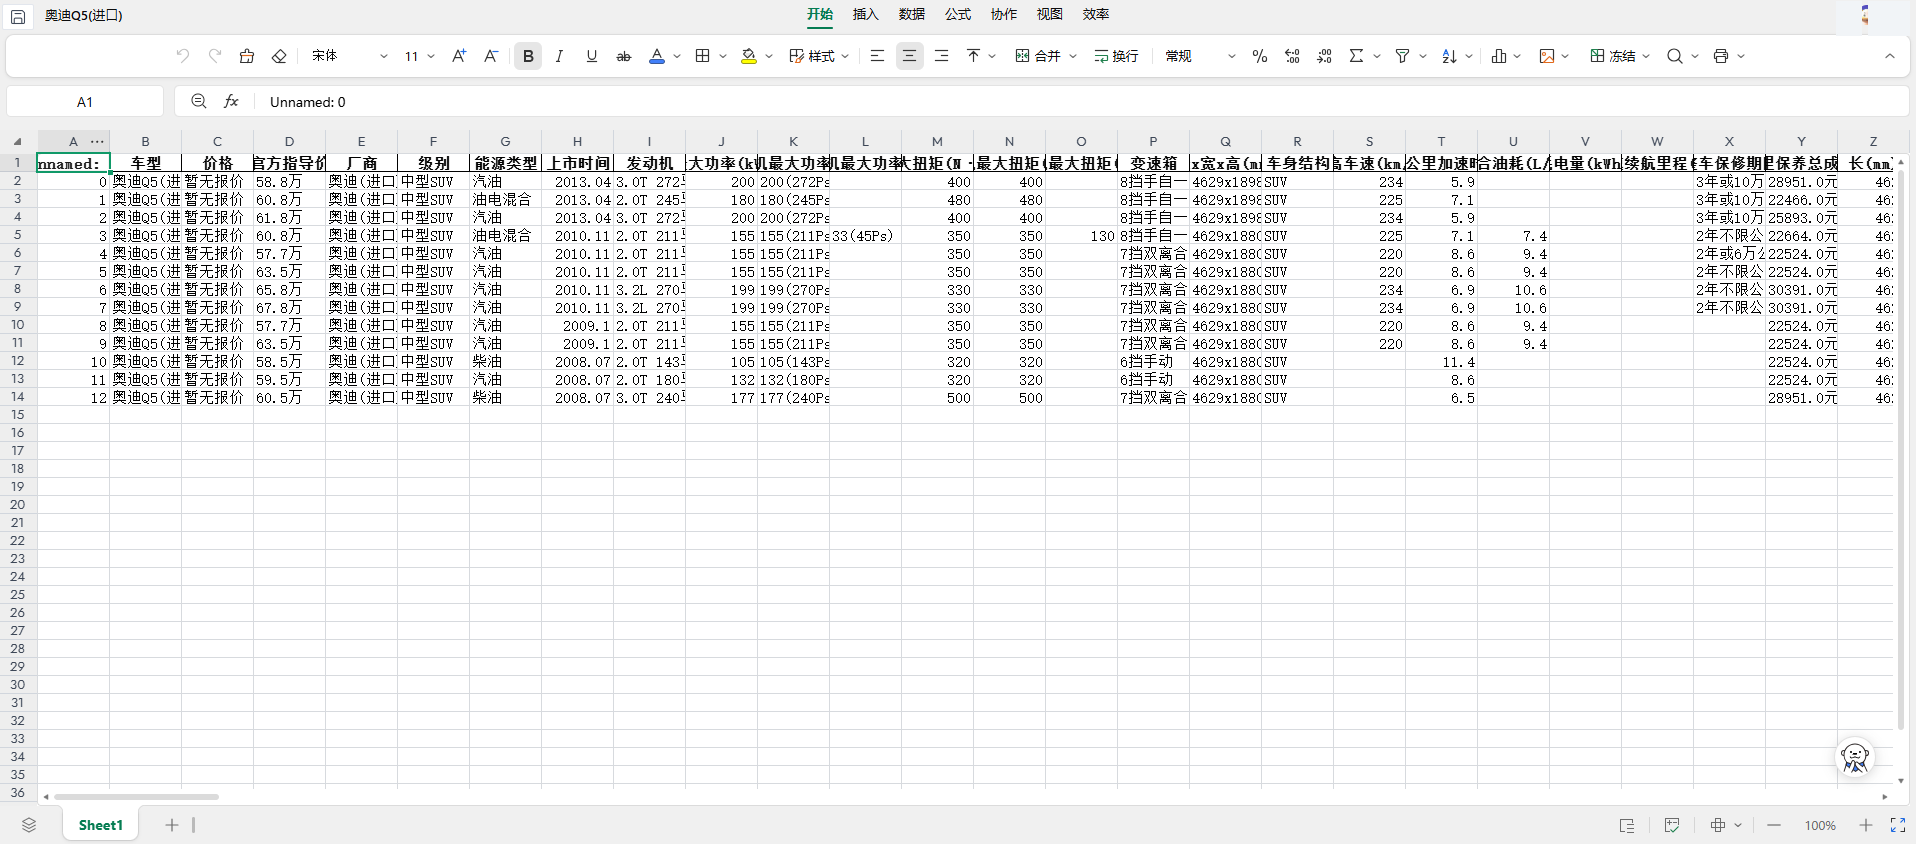Click the save icon beside the file name
Viewport: 1916px width, 844px height.
point(18,16)
